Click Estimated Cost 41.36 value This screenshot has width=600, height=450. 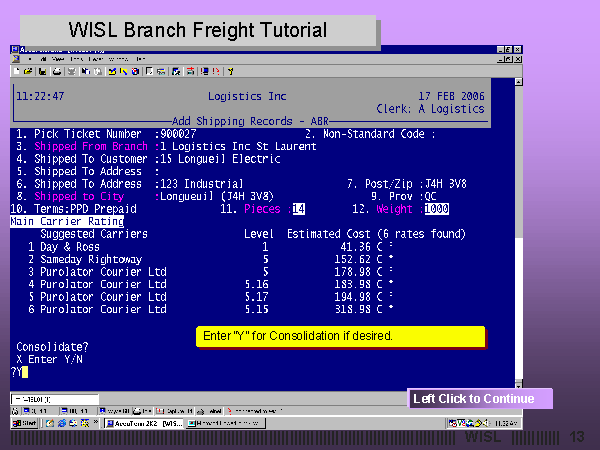(x=355, y=246)
